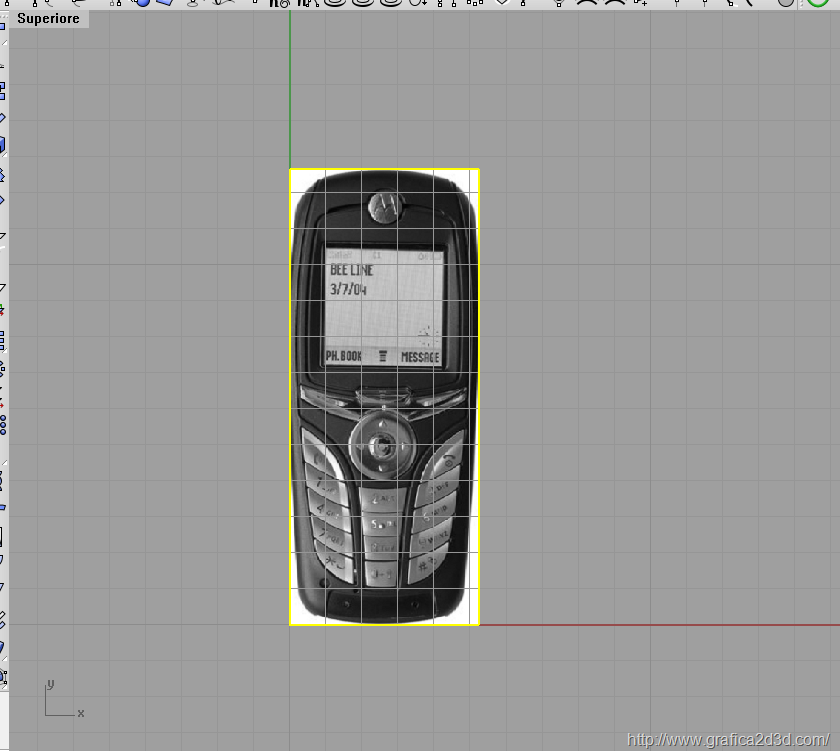Click the PH.BOOK label on phone screen

[x=345, y=356]
